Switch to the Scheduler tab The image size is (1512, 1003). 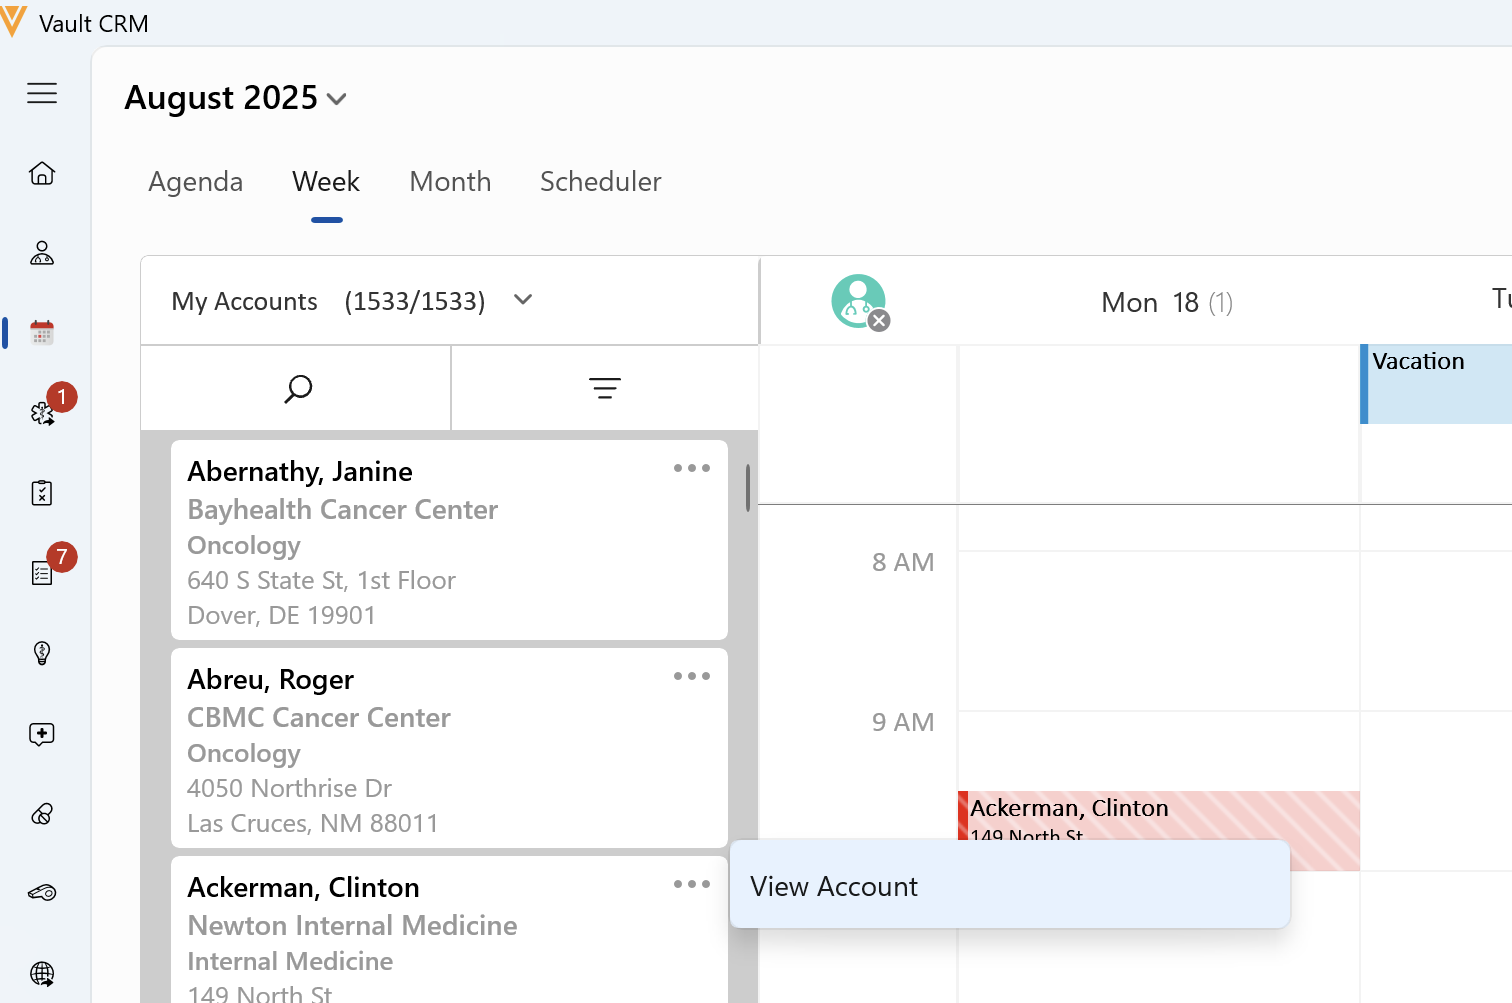(600, 182)
